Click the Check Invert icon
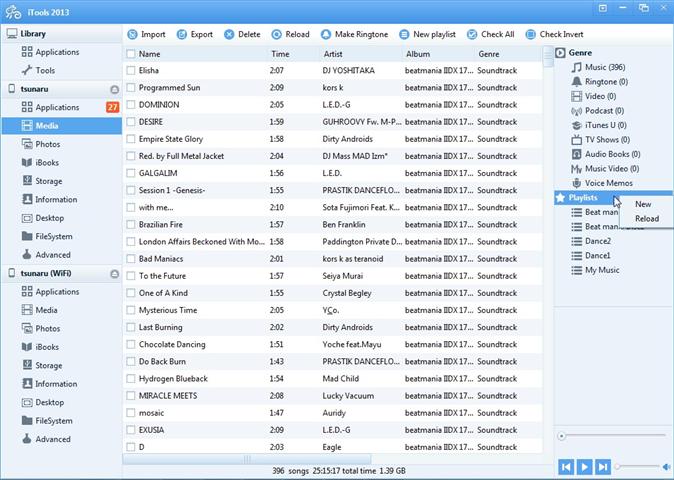This screenshot has width=674, height=480. [531, 34]
